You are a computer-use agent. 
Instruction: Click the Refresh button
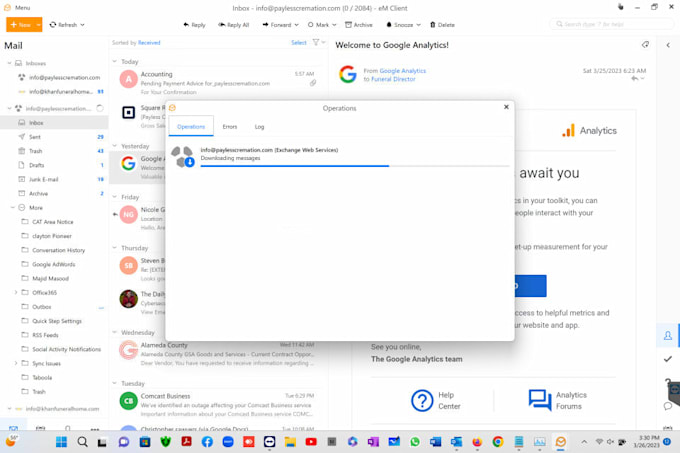(63, 25)
